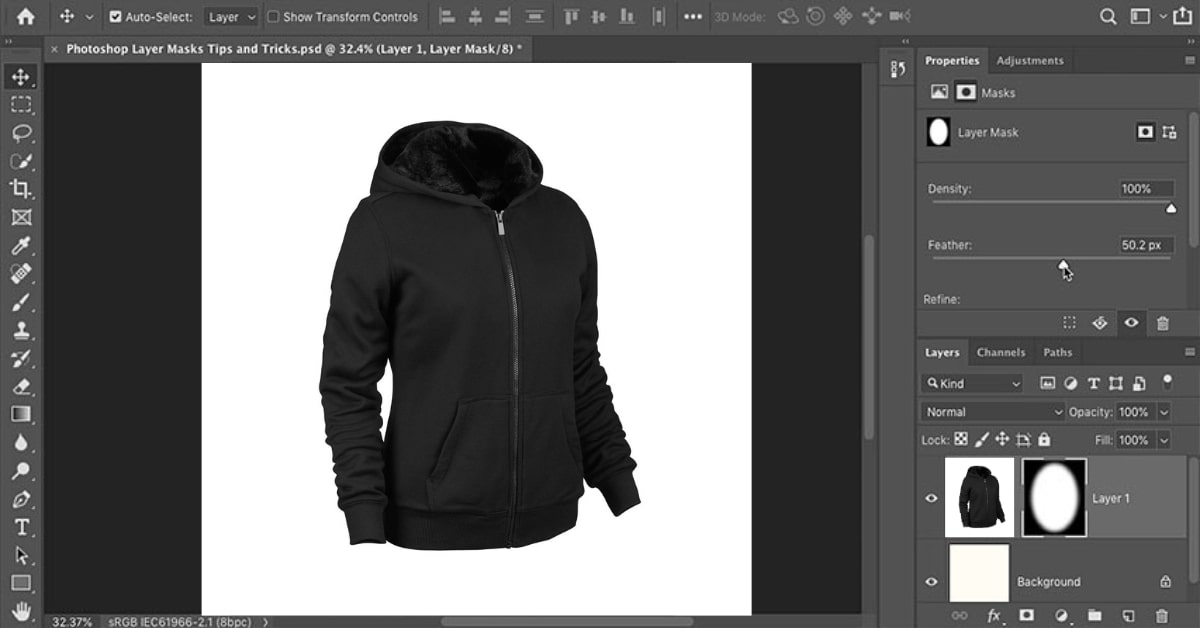Click Load Selection from Mask icon
This screenshot has height=628, width=1200.
pyautogui.click(x=1070, y=323)
